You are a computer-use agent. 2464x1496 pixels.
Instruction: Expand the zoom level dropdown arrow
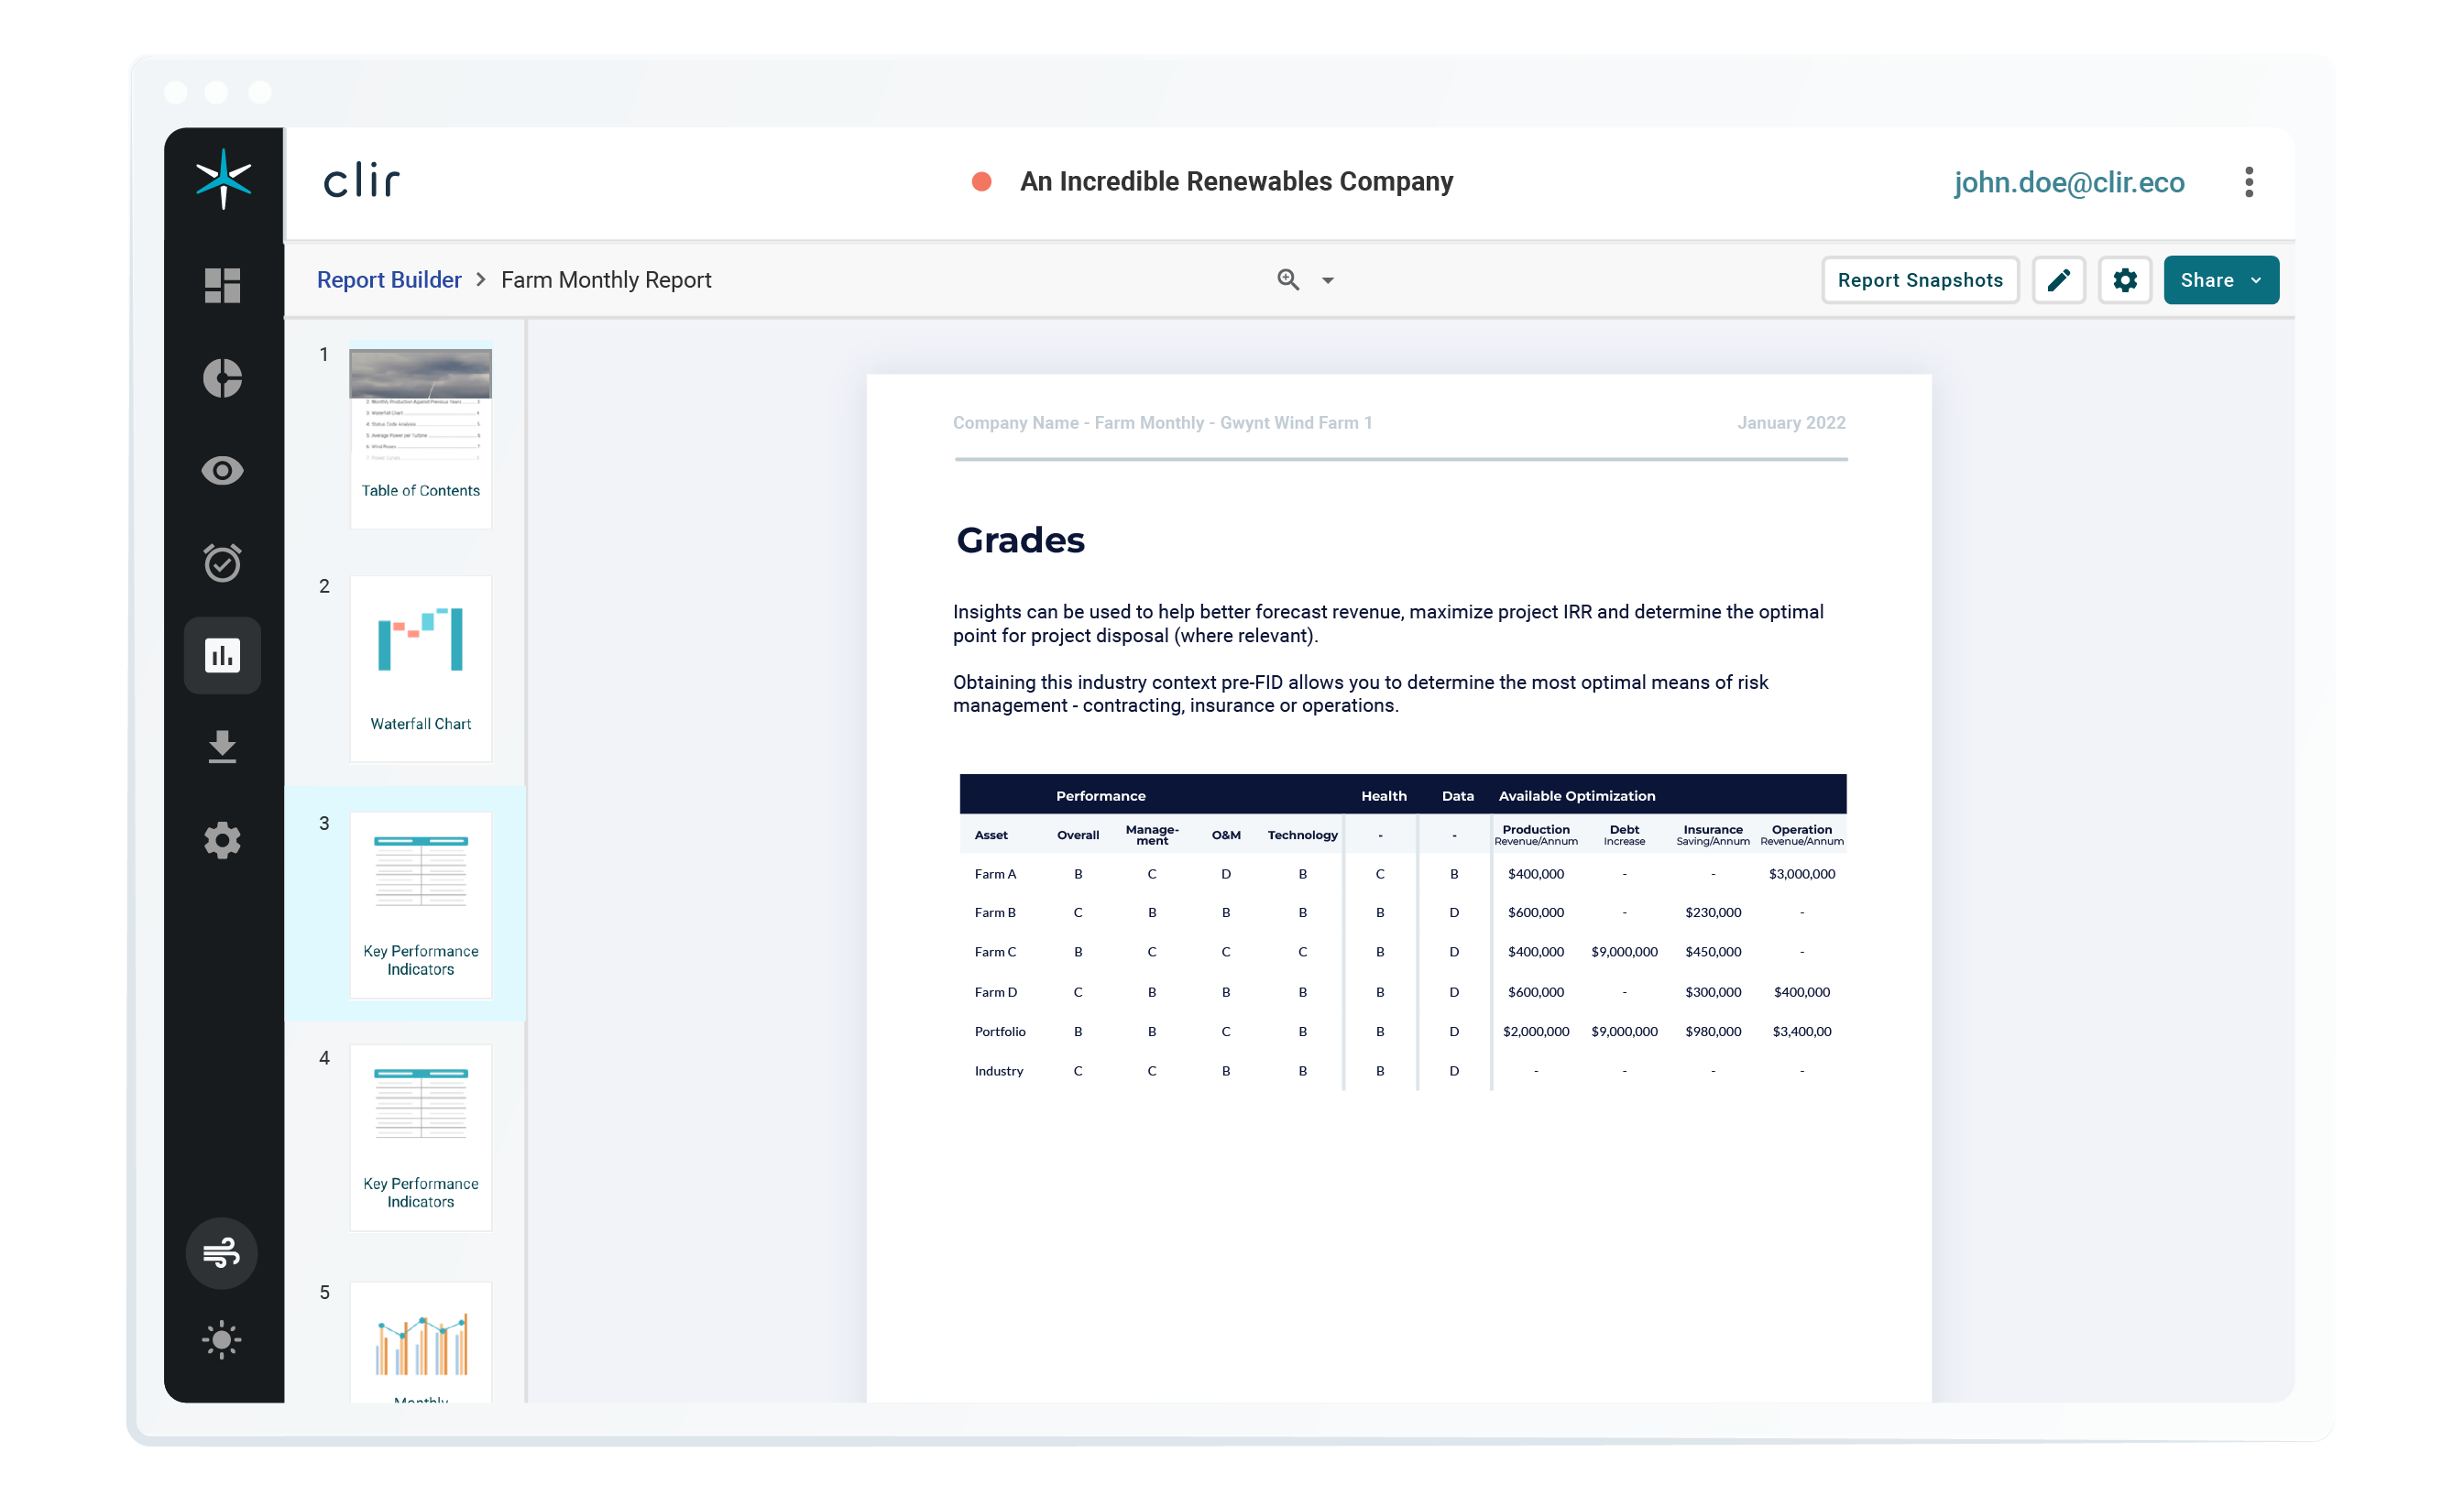coord(1328,281)
